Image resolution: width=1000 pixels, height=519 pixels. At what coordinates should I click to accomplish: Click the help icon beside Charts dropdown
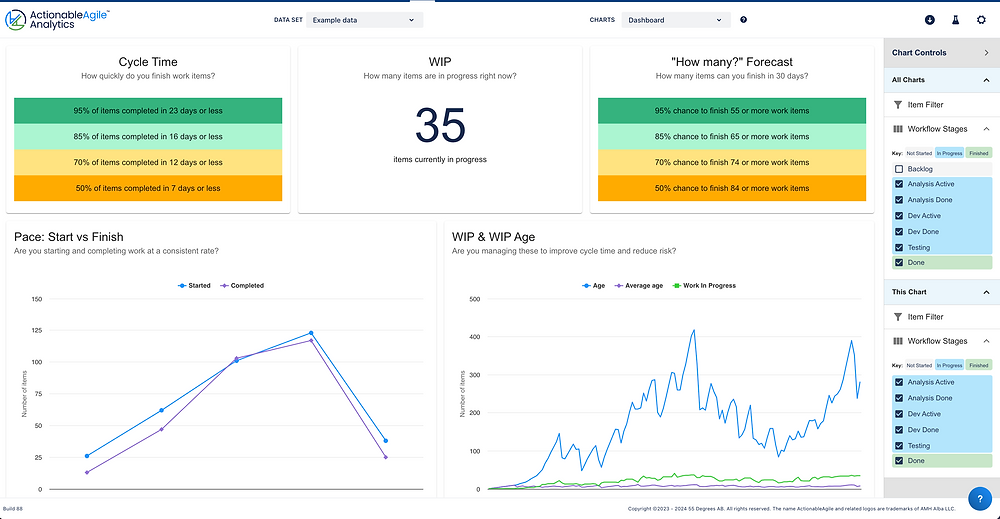743,20
